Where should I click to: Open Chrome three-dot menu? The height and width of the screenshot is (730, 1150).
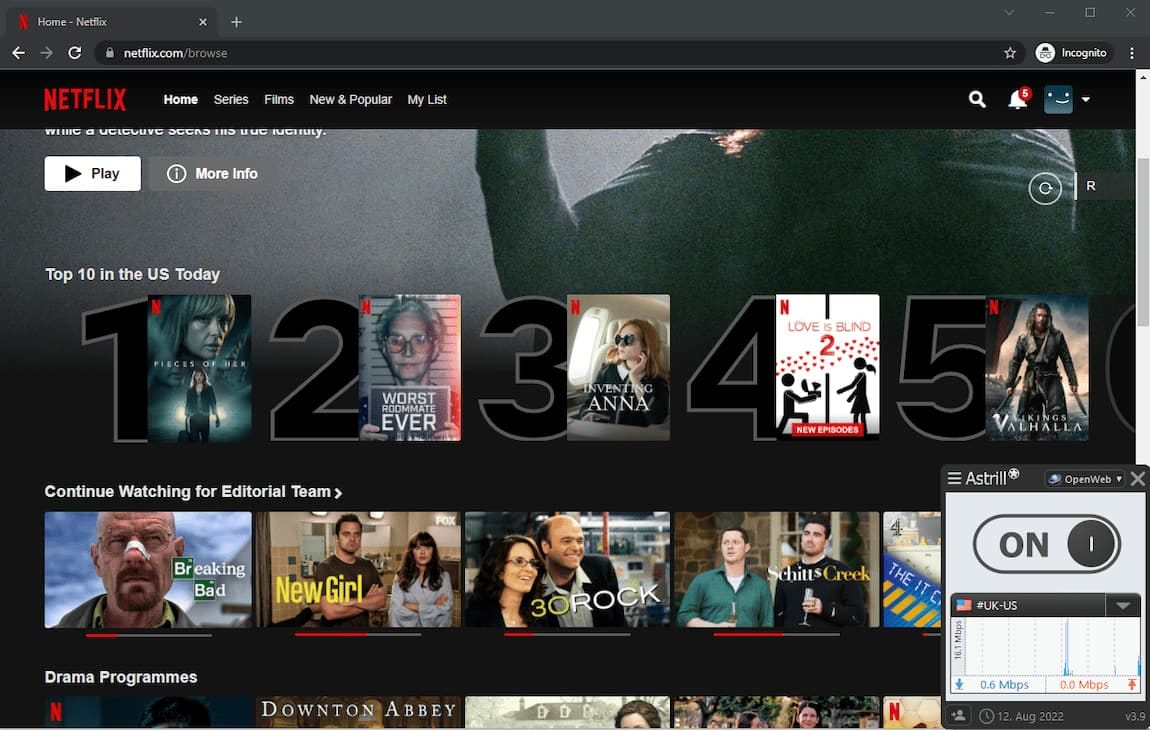click(1132, 53)
